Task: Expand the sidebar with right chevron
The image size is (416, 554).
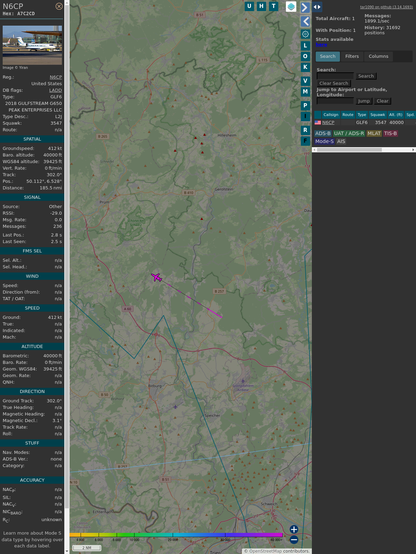Action: click(305, 7)
